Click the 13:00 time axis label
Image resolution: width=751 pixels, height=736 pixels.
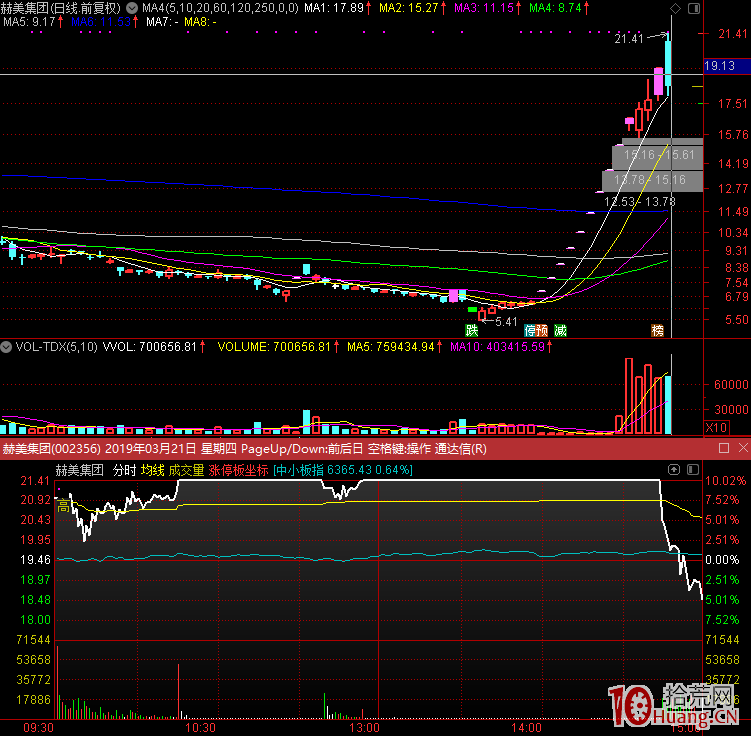click(x=364, y=728)
